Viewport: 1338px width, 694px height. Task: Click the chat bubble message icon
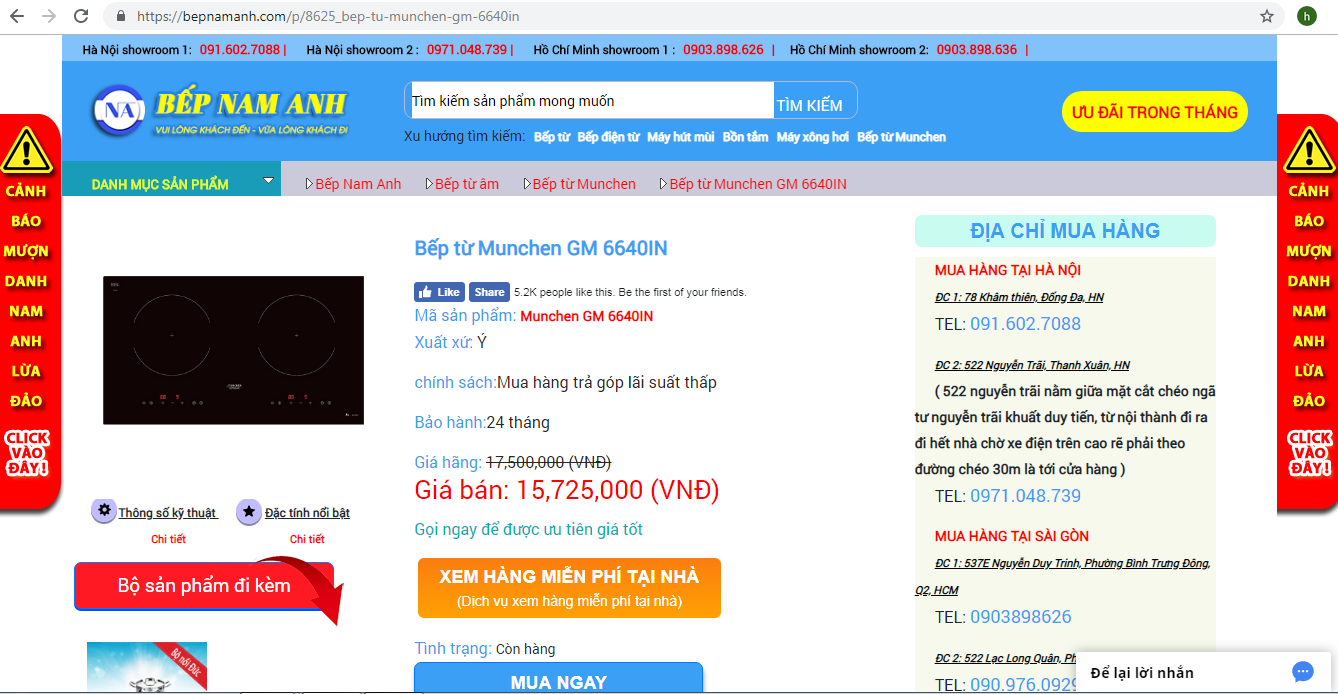click(1302, 671)
